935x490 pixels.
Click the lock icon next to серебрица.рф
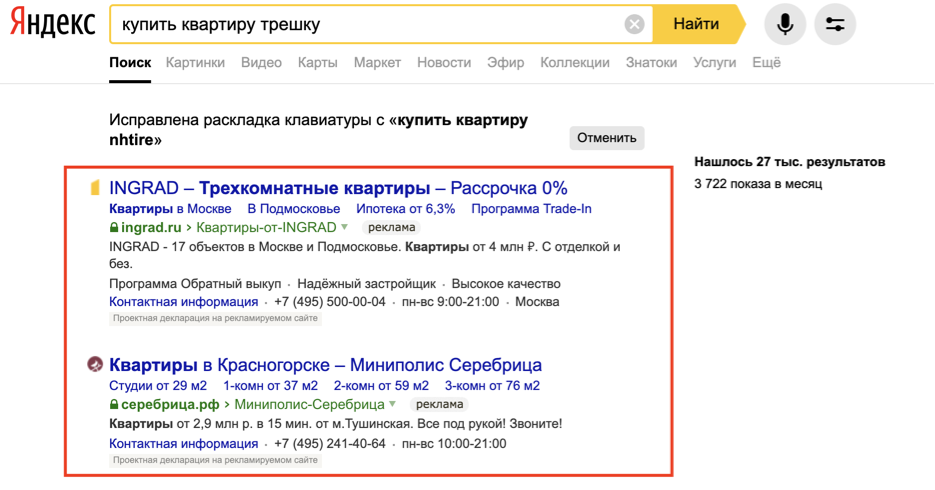[x=114, y=405]
